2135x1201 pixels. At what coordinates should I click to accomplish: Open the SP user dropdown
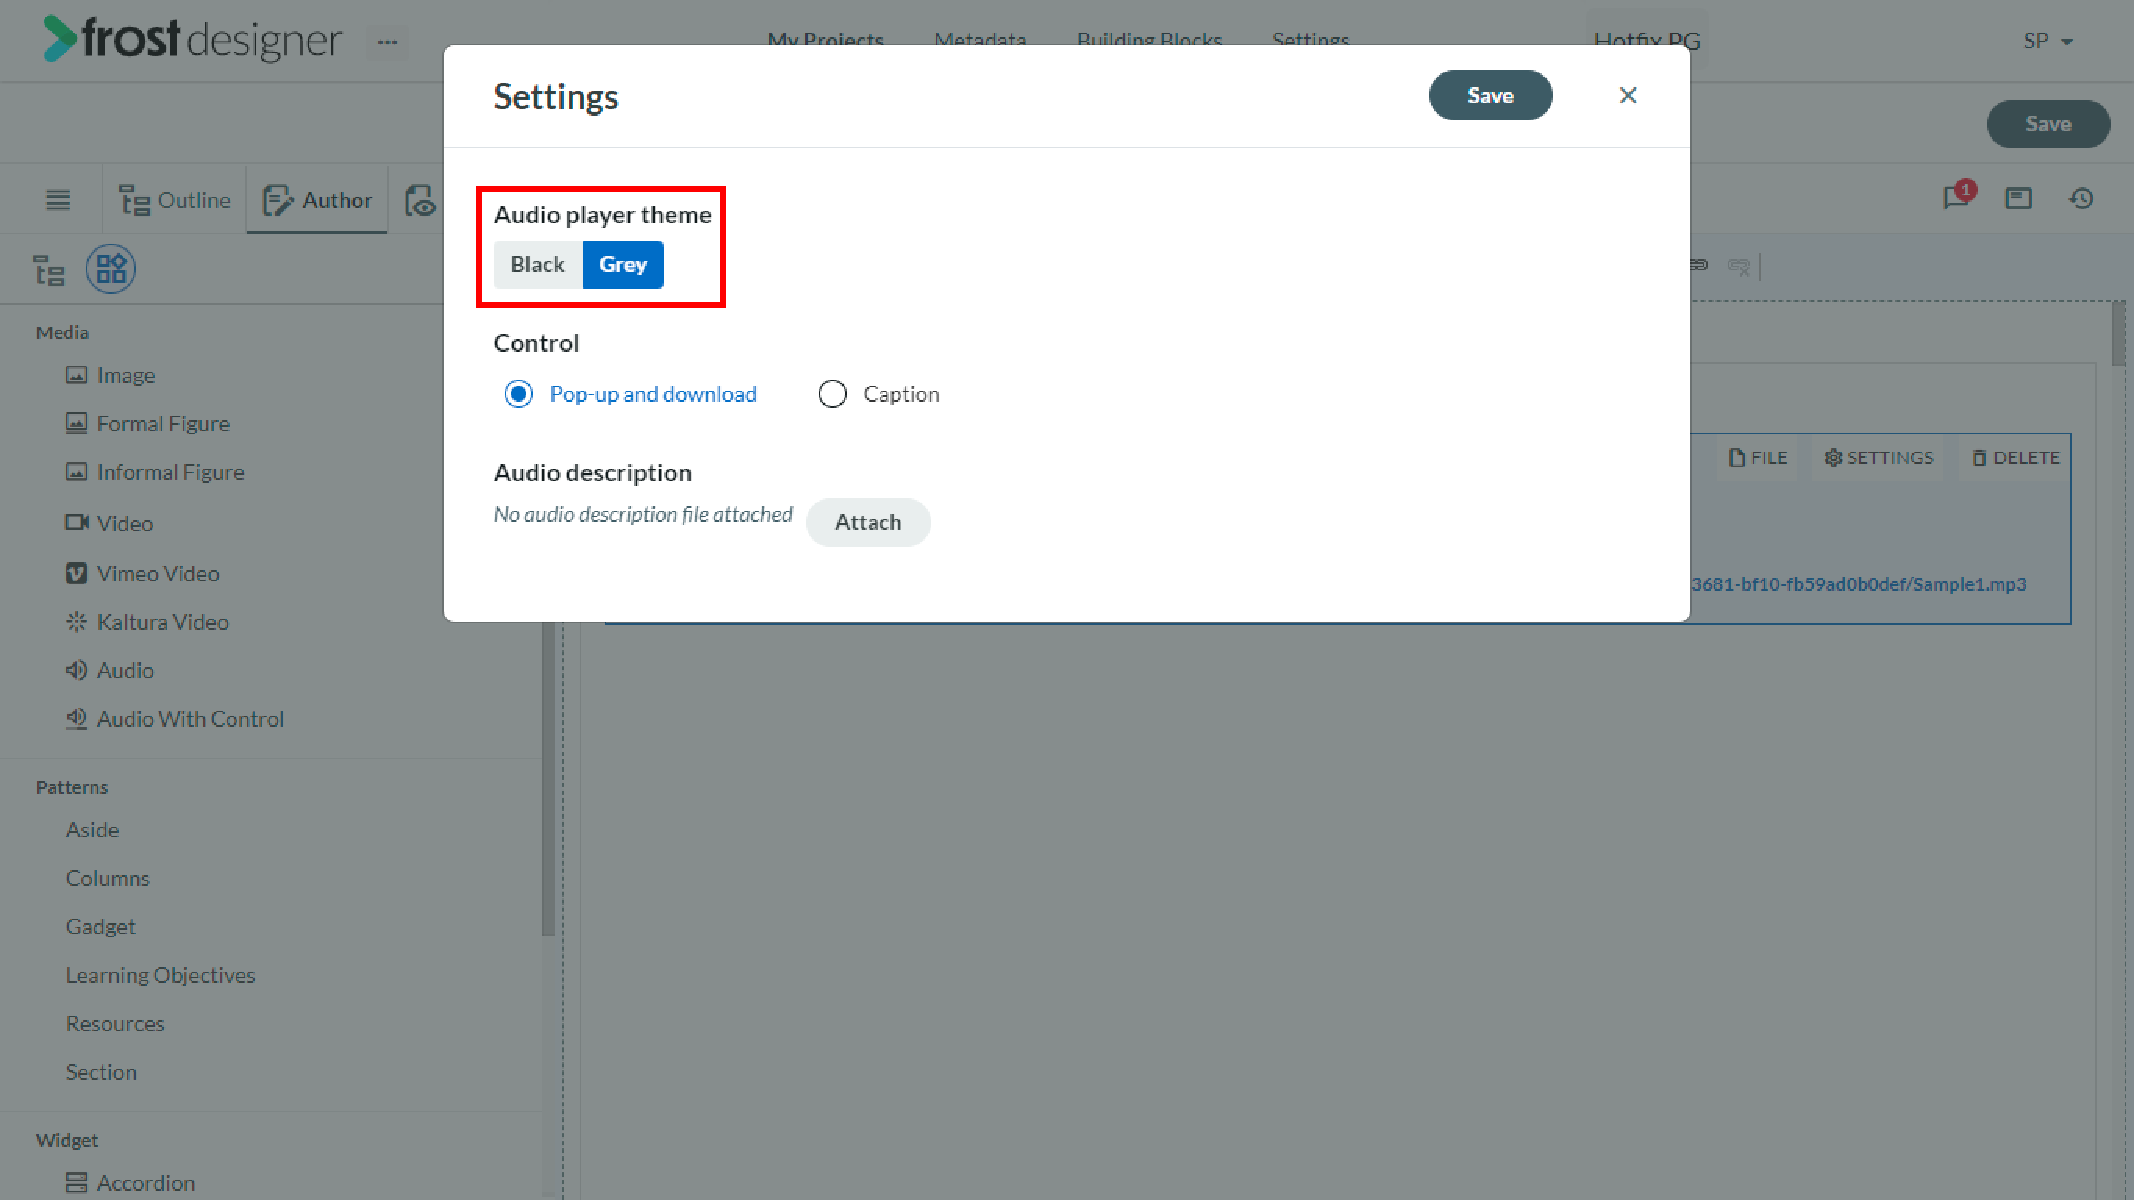2048,41
